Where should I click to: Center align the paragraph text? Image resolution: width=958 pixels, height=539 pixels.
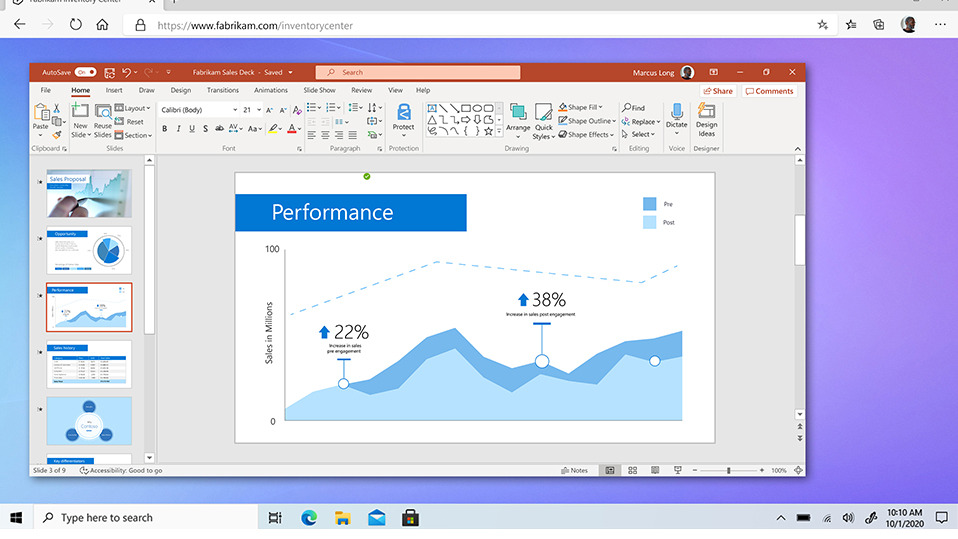[325, 135]
